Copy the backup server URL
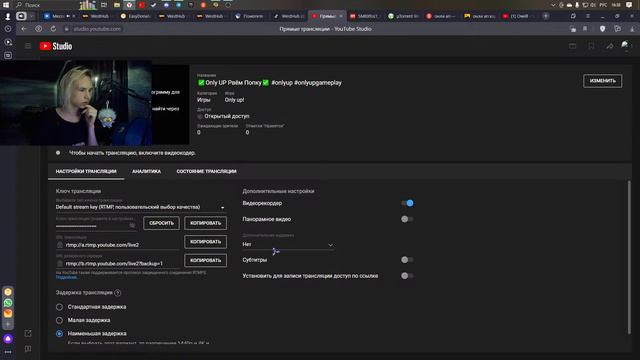Image resolution: width=640 pixels, height=360 pixels. click(205, 260)
